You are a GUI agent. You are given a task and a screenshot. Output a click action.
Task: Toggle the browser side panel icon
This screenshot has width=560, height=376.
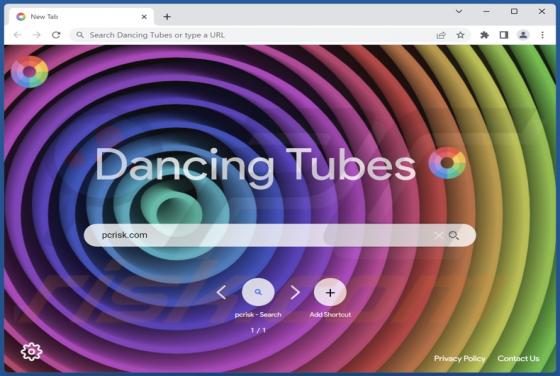504,35
